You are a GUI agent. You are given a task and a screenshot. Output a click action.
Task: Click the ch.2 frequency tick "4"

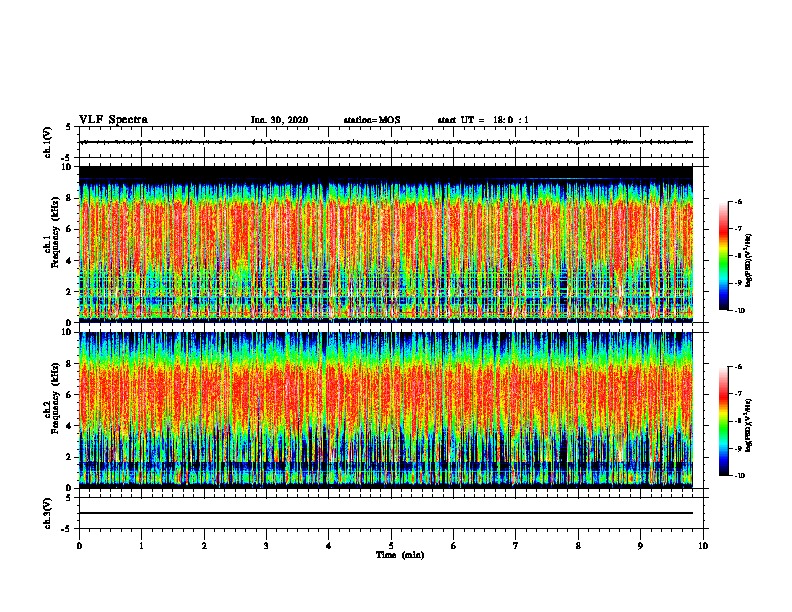click(x=69, y=427)
